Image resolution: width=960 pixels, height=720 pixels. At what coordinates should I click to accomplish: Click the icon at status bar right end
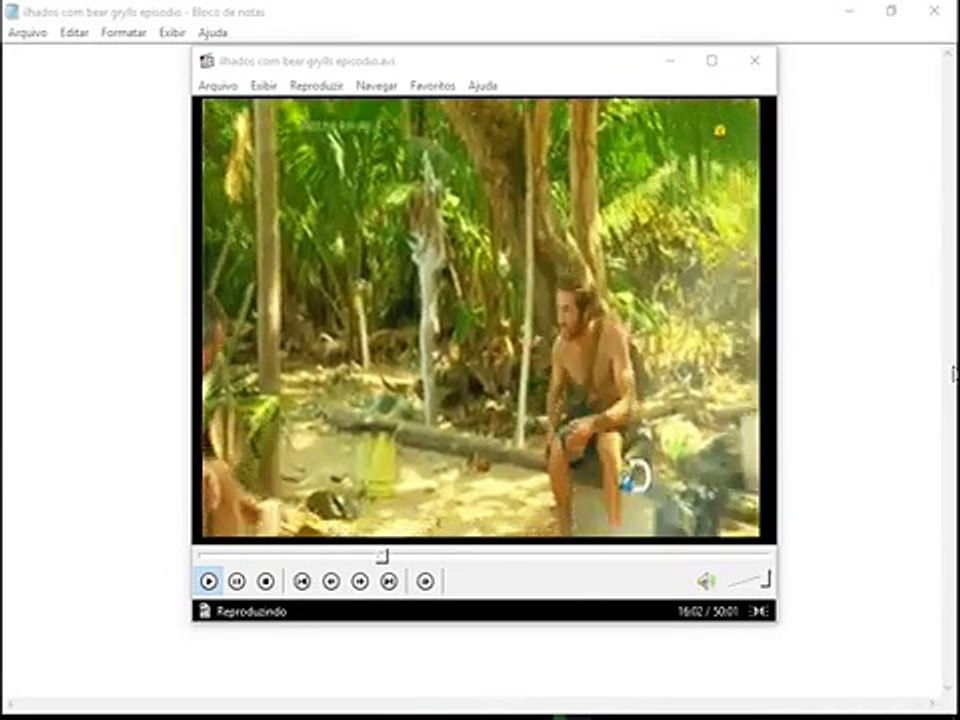click(x=759, y=611)
